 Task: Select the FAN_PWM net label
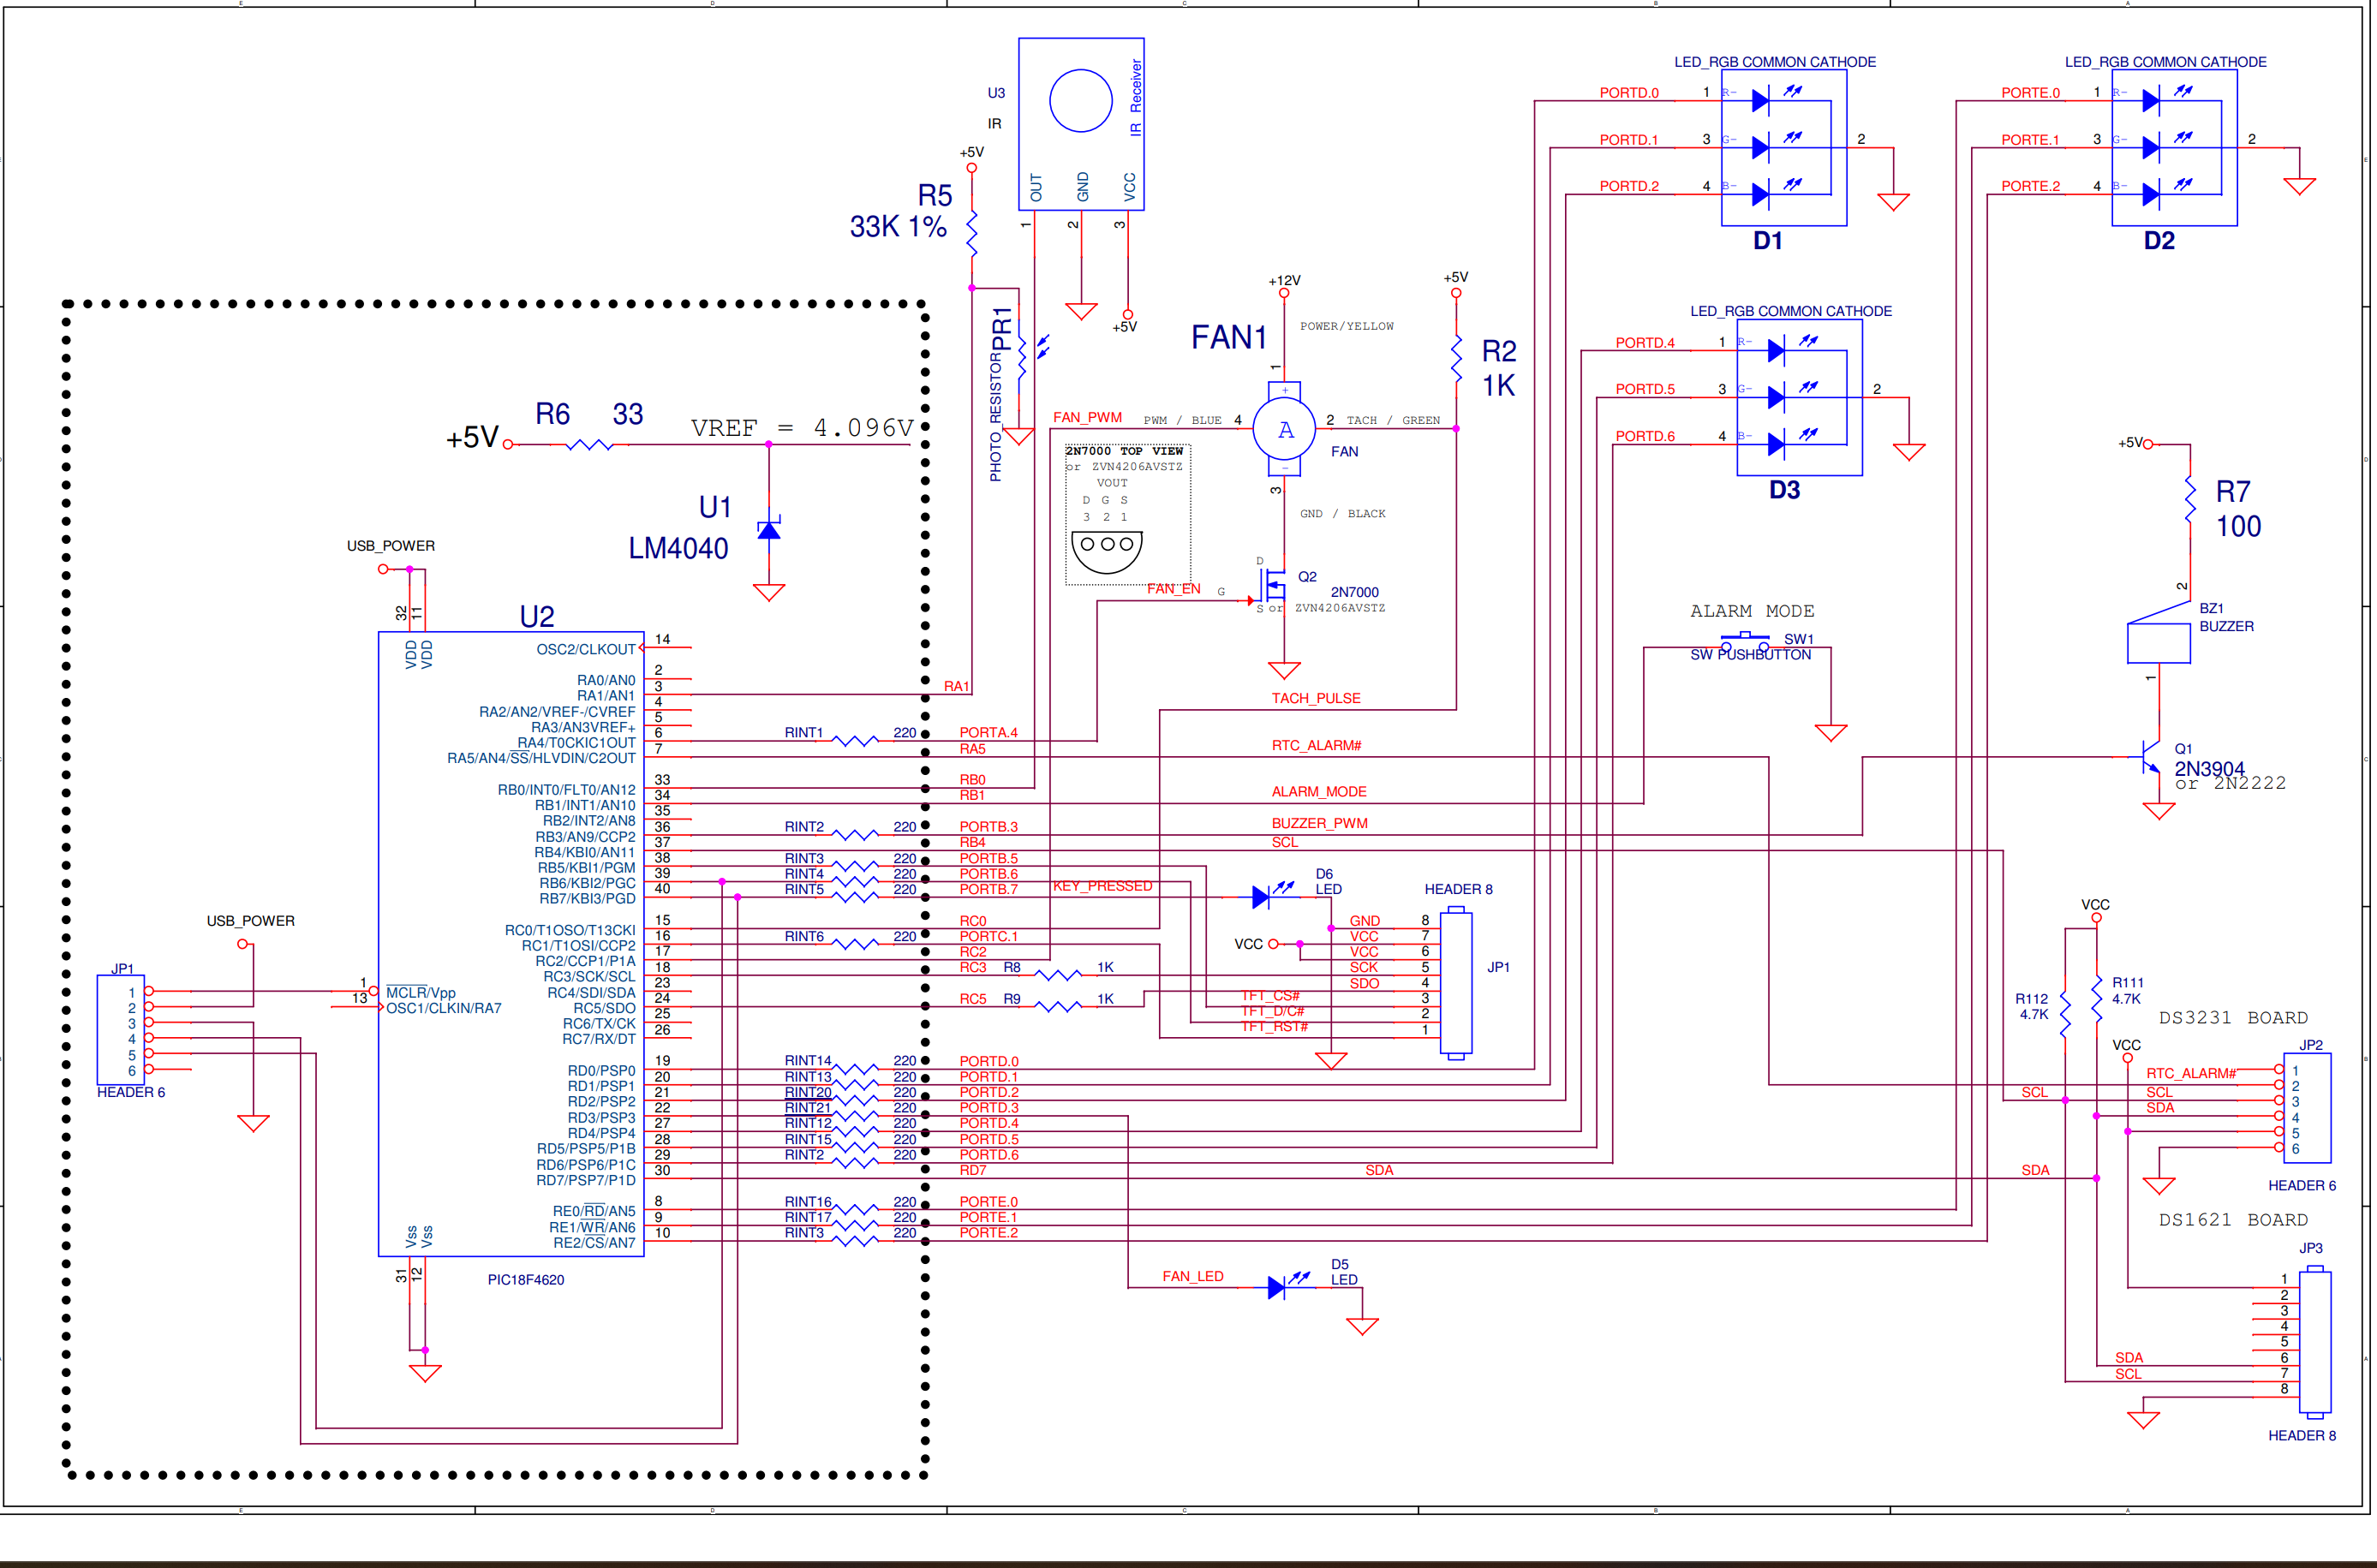pos(1087,417)
